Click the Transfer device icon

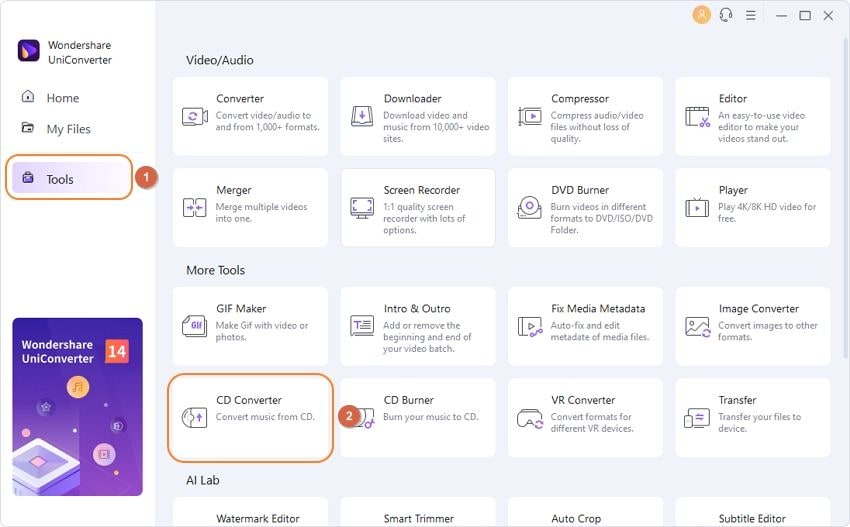pyautogui.click(x=697, y=418)
